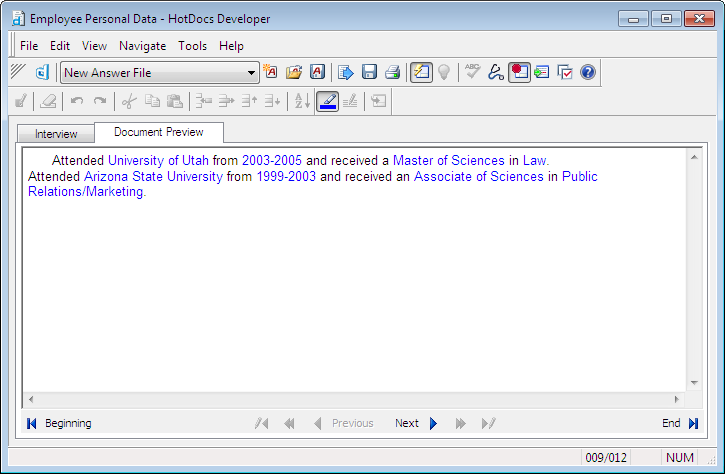
Task: Open the New Answer File dropdown
Action: [160, 73]
